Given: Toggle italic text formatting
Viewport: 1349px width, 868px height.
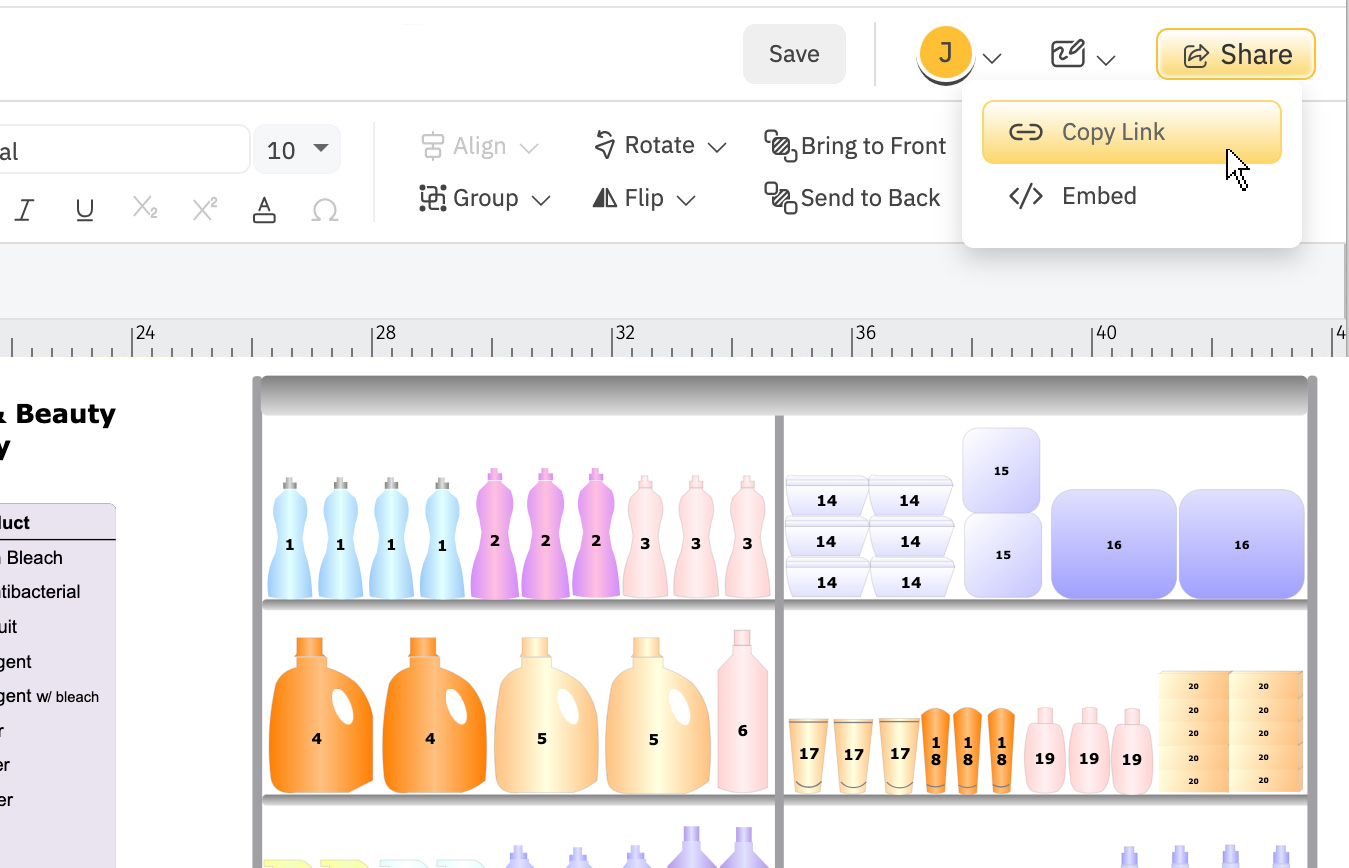Looking at the screenshot, I should (24, 210).
